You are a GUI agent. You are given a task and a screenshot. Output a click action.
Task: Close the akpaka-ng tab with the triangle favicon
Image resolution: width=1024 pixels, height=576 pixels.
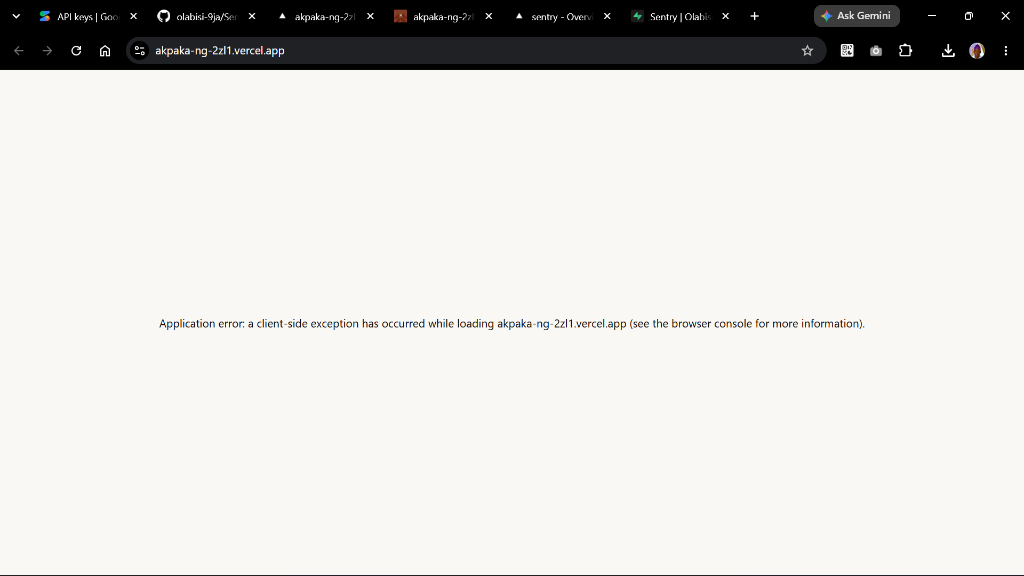[370, 16]
